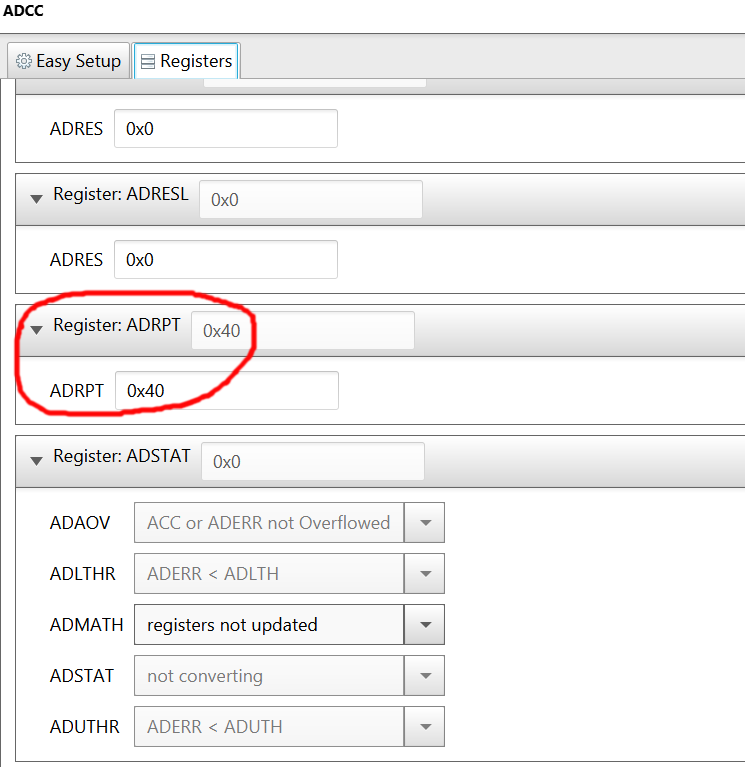Collapse the Register: ADRPT section

36,330
